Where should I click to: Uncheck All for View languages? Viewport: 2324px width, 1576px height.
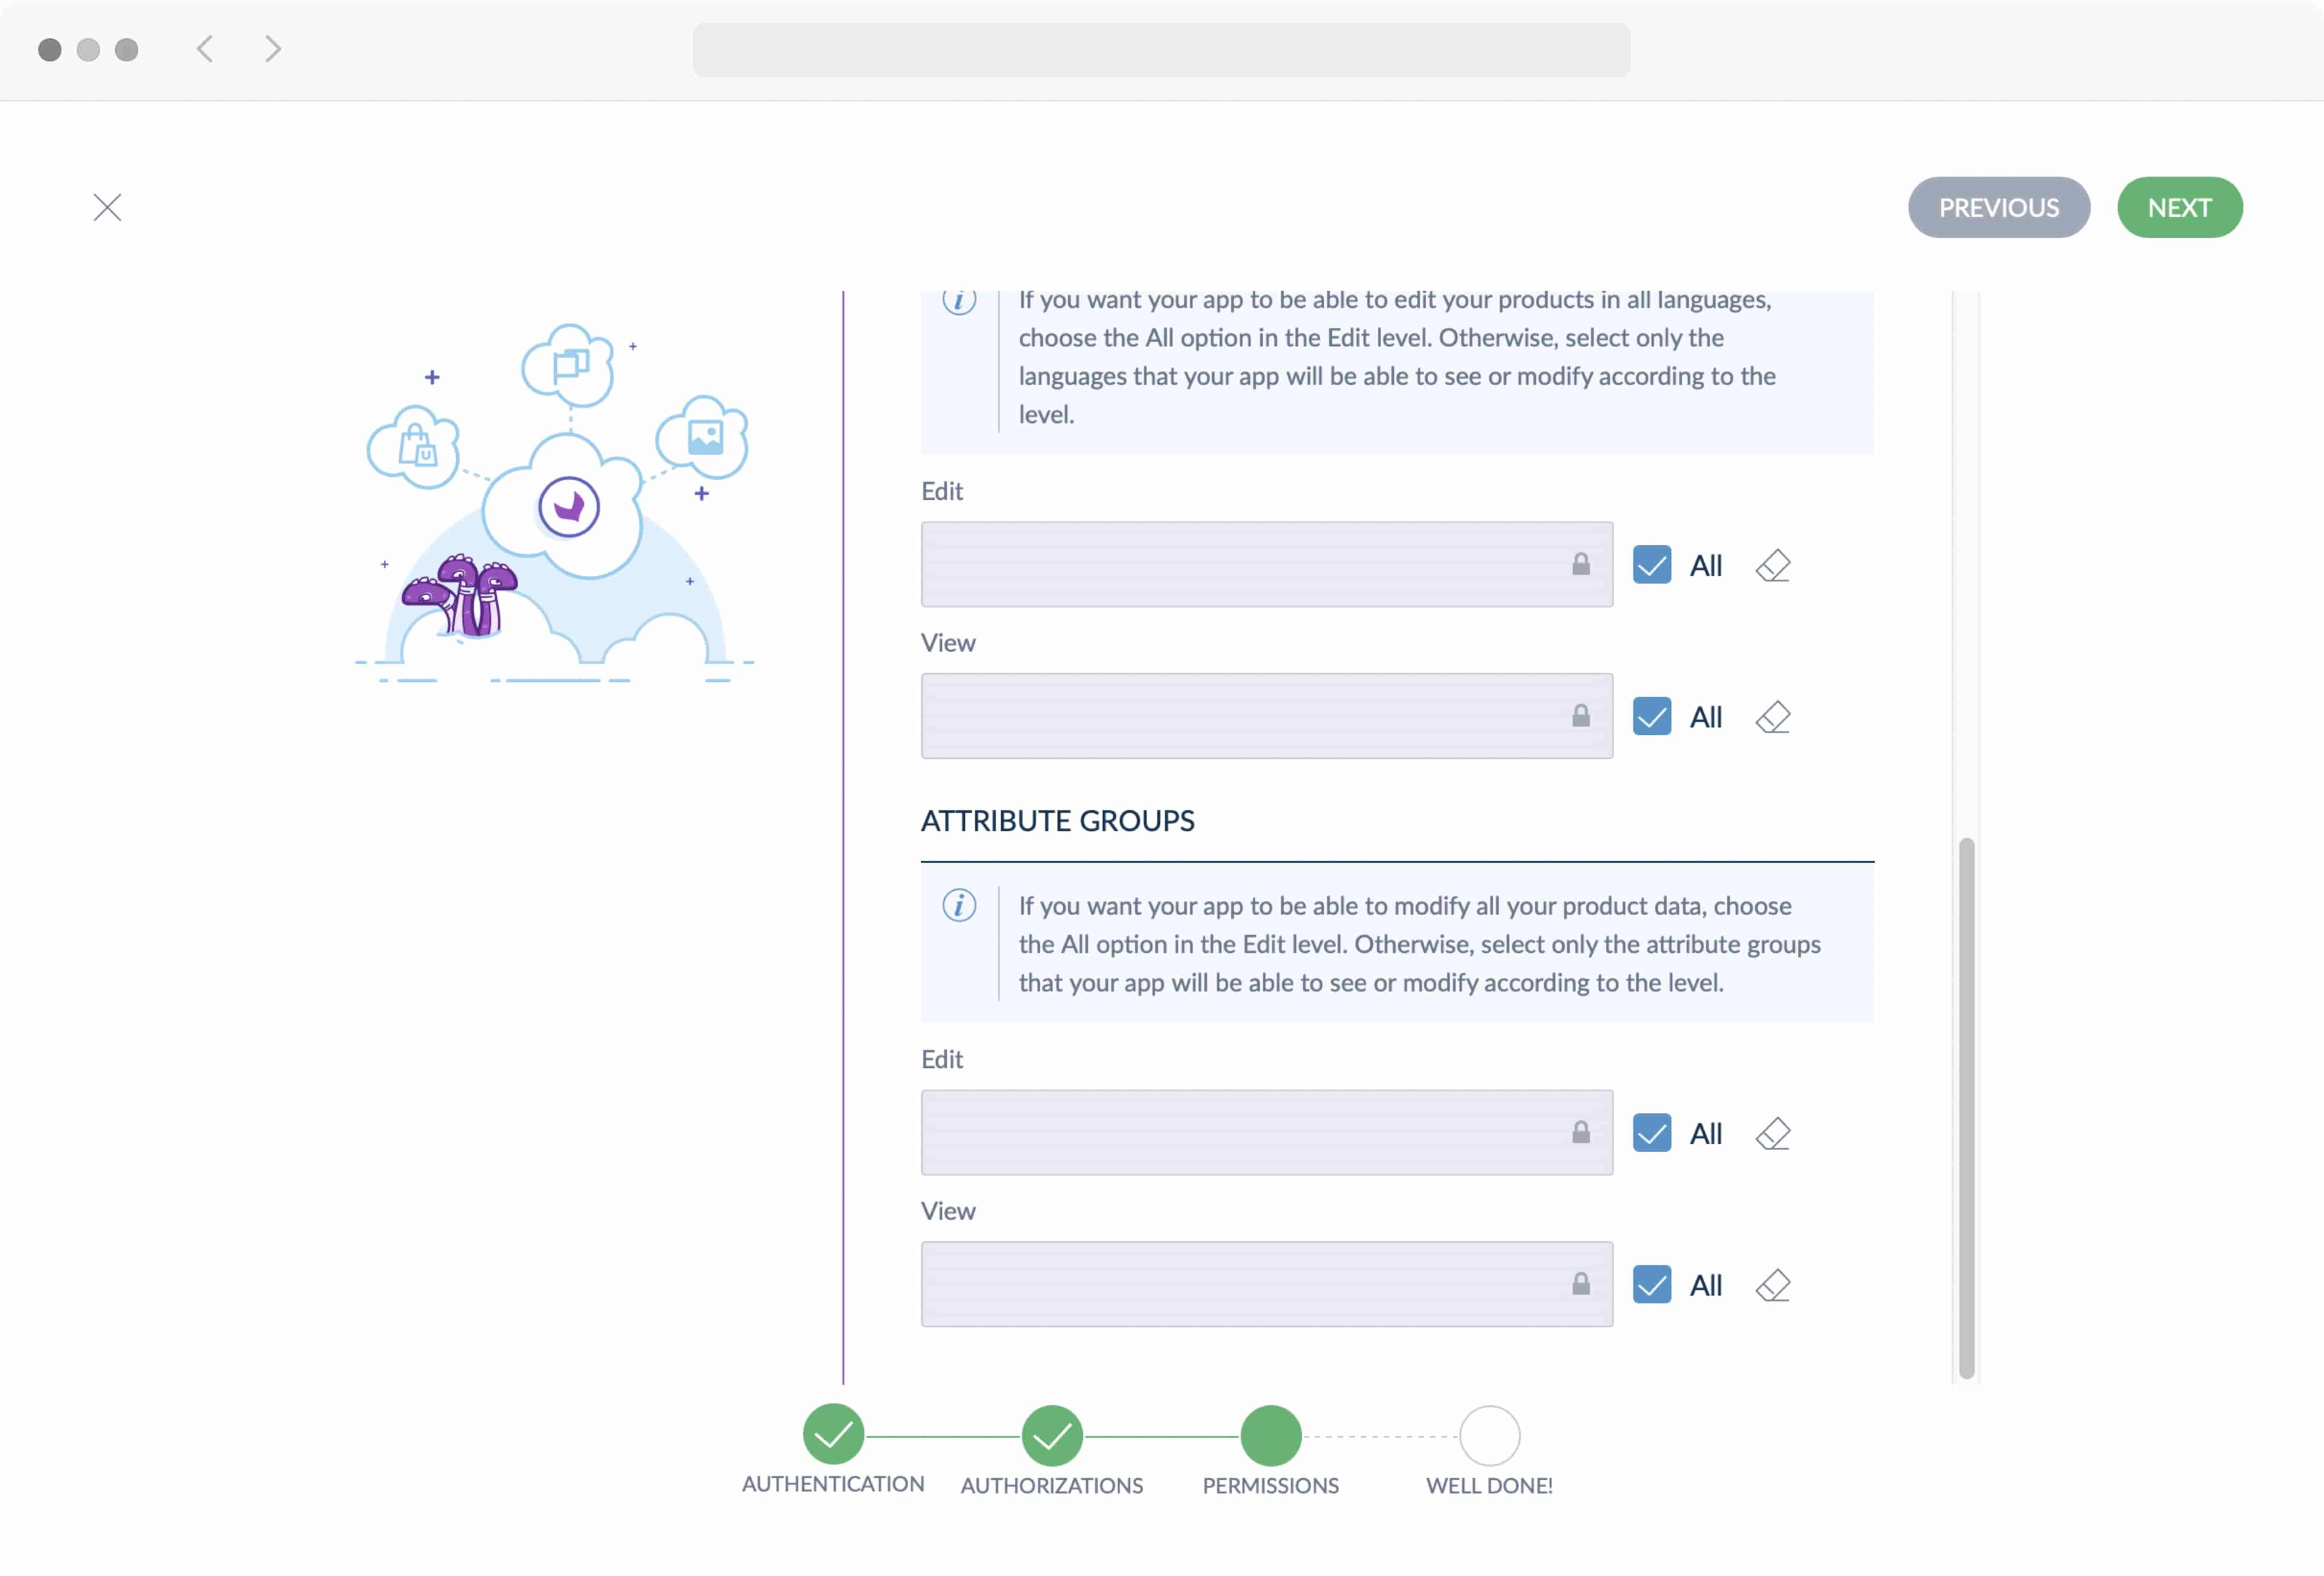pyautogui.click(x=1651, y=716)
